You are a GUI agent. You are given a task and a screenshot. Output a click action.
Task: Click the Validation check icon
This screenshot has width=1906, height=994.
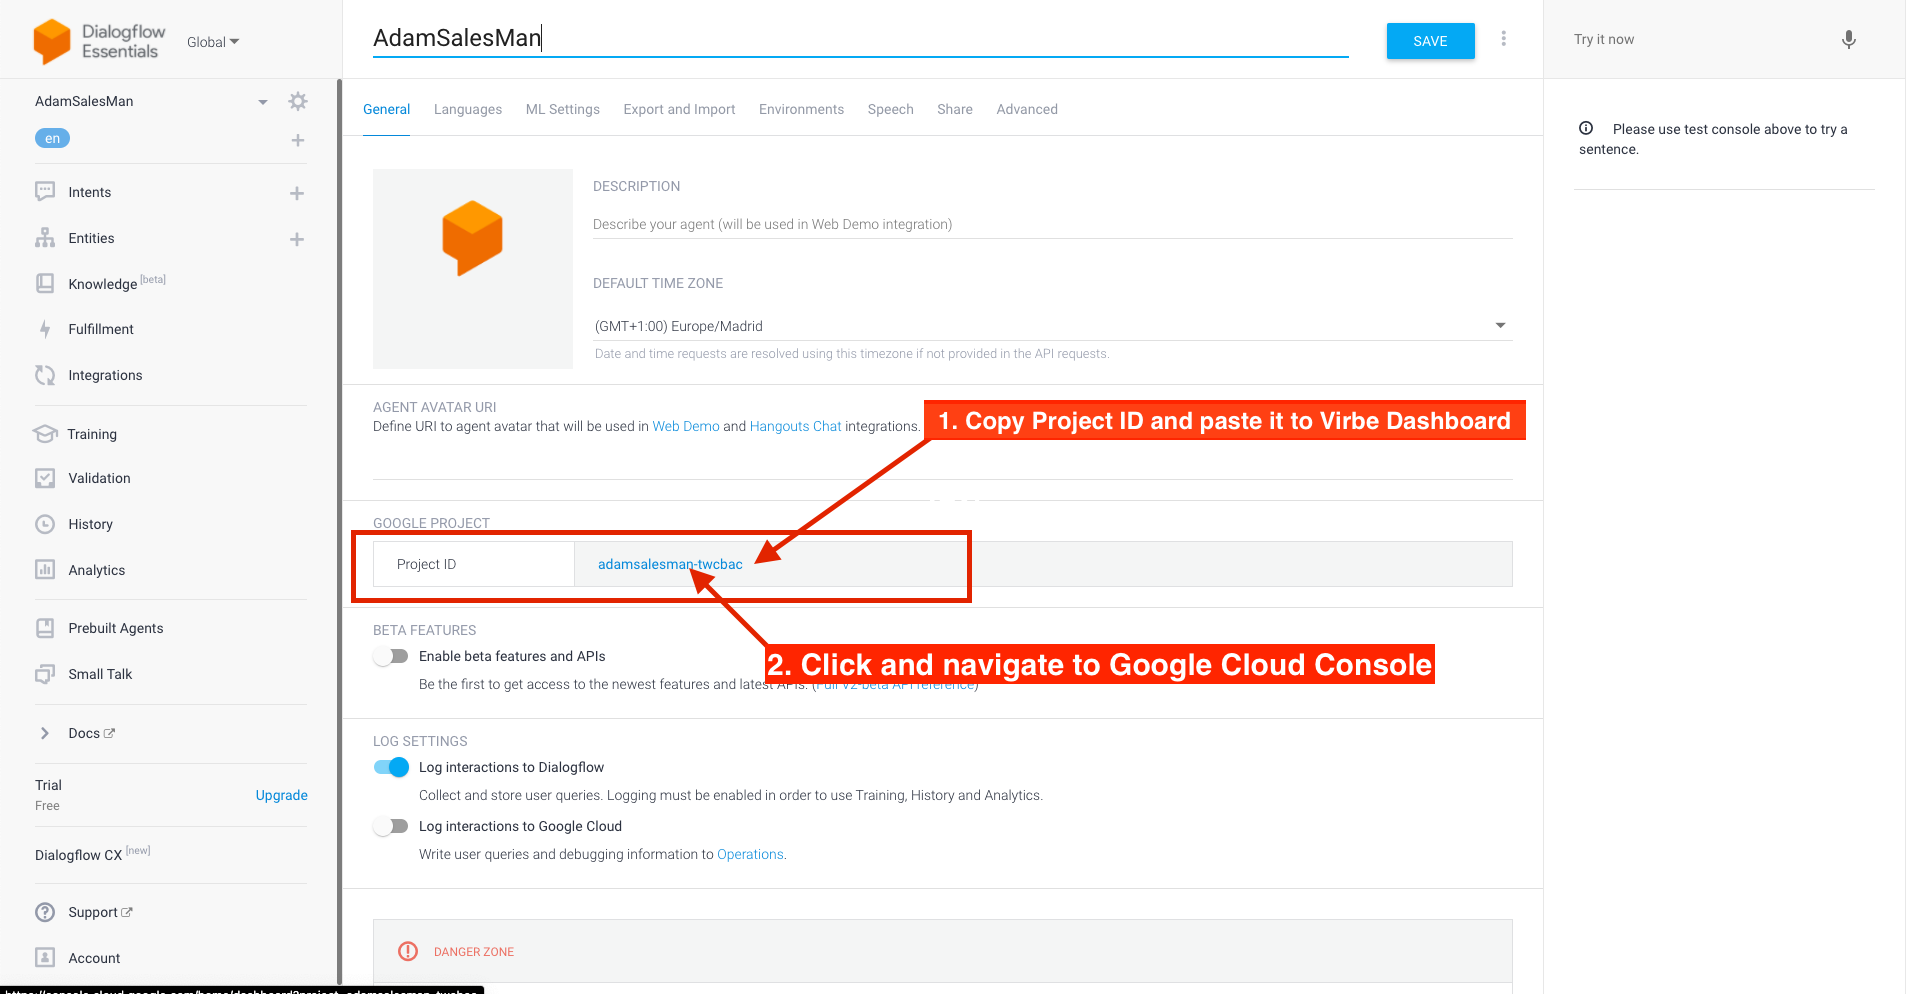[x=45, y=478]
